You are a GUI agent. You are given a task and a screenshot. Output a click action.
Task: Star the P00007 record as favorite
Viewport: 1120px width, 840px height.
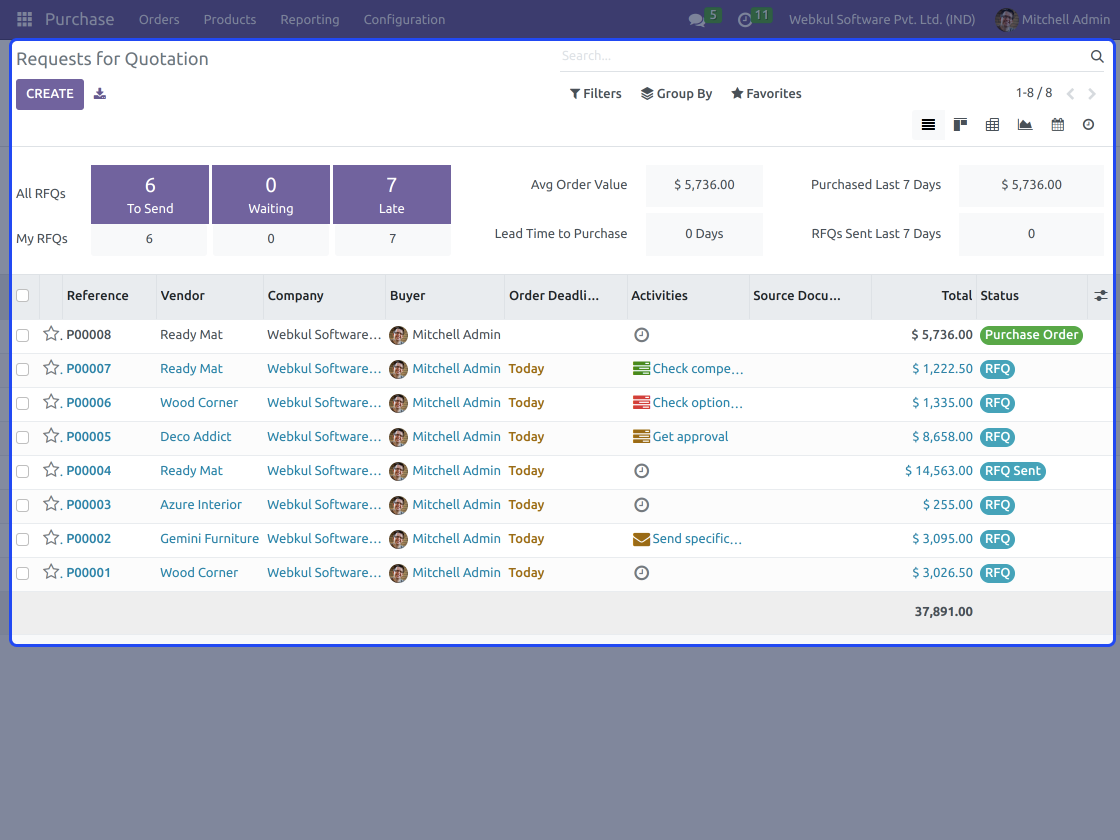pos(52,369)
